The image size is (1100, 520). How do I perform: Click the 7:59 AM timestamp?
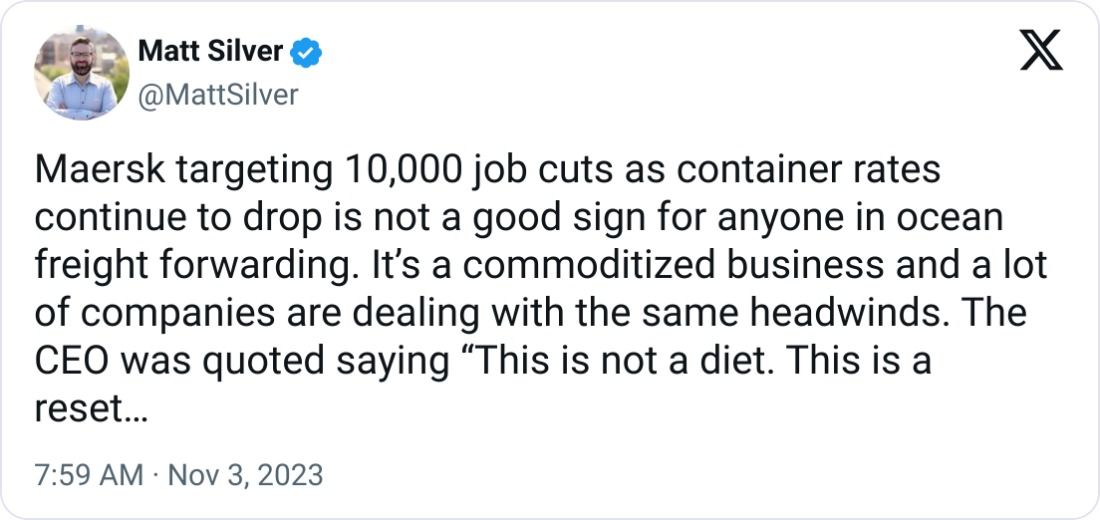[88, 474]
